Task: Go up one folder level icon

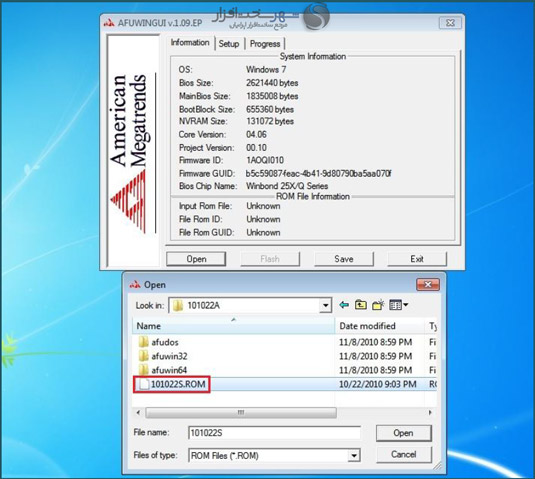Action: pos(360,305)
